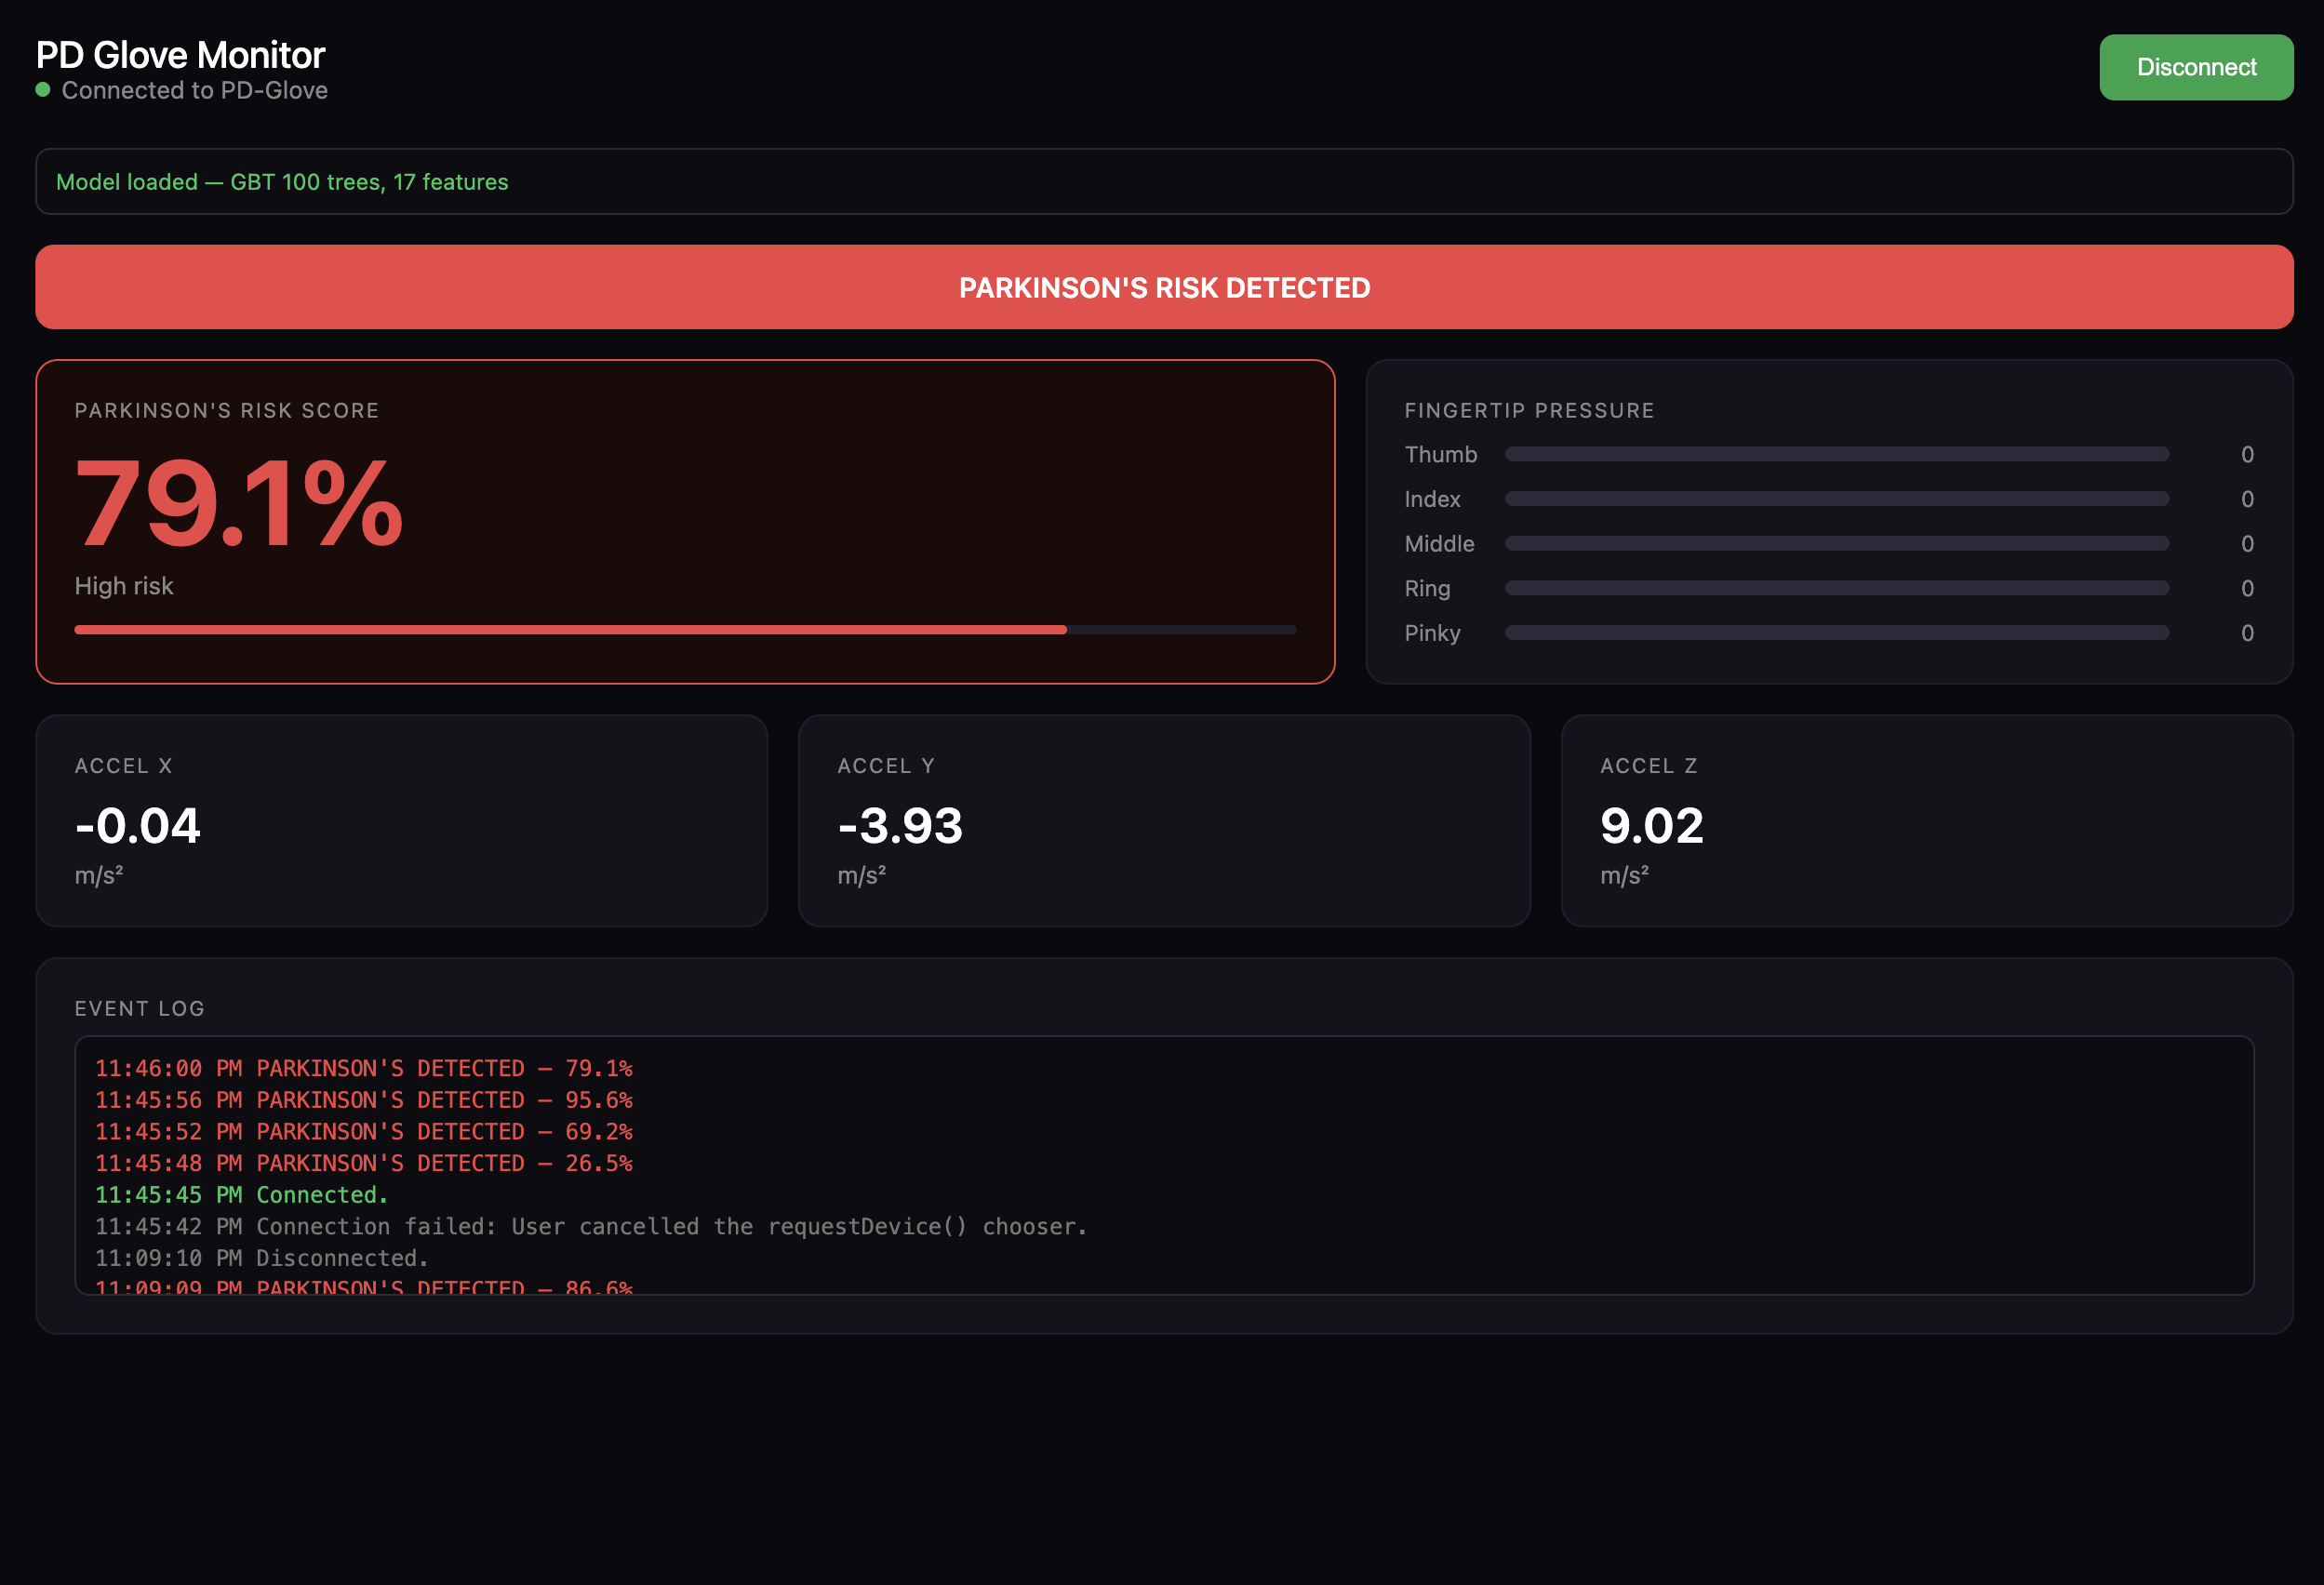Click the Accel X reading card

401,820
